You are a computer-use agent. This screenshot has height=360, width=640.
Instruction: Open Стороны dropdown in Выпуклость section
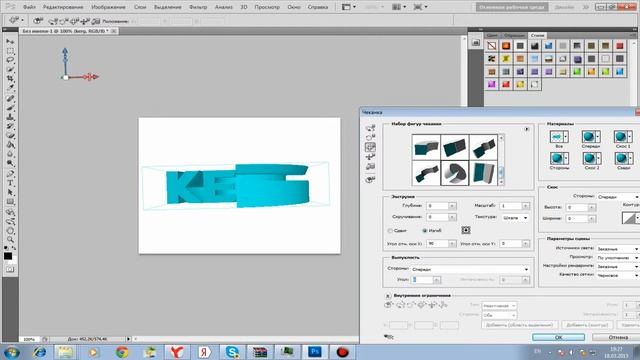click(470, 269)
